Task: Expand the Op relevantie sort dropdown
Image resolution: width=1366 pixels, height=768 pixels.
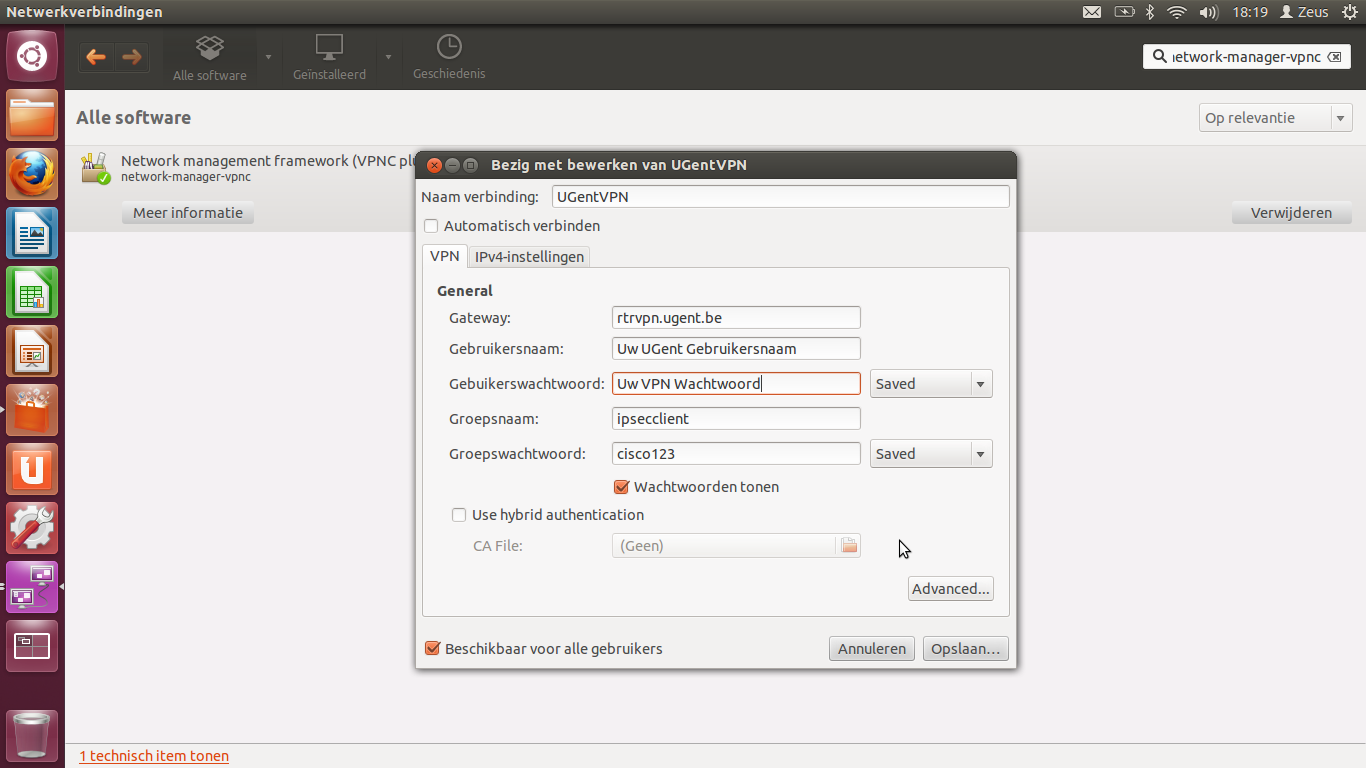Action: 1275,118
